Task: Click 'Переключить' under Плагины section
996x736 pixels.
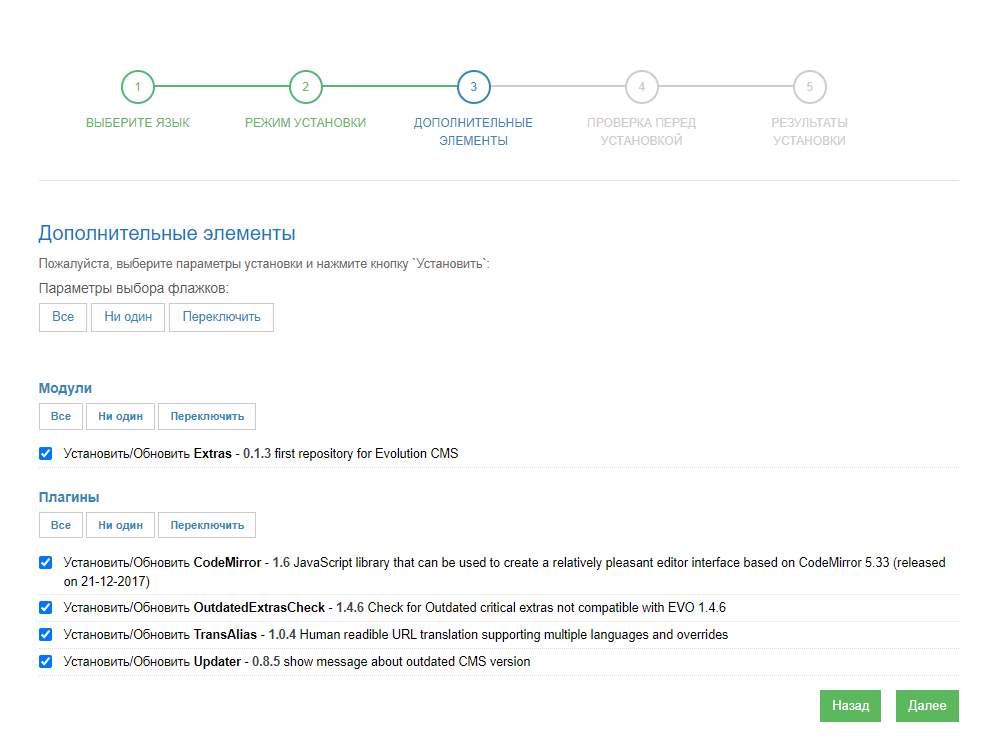Action: 207,525
